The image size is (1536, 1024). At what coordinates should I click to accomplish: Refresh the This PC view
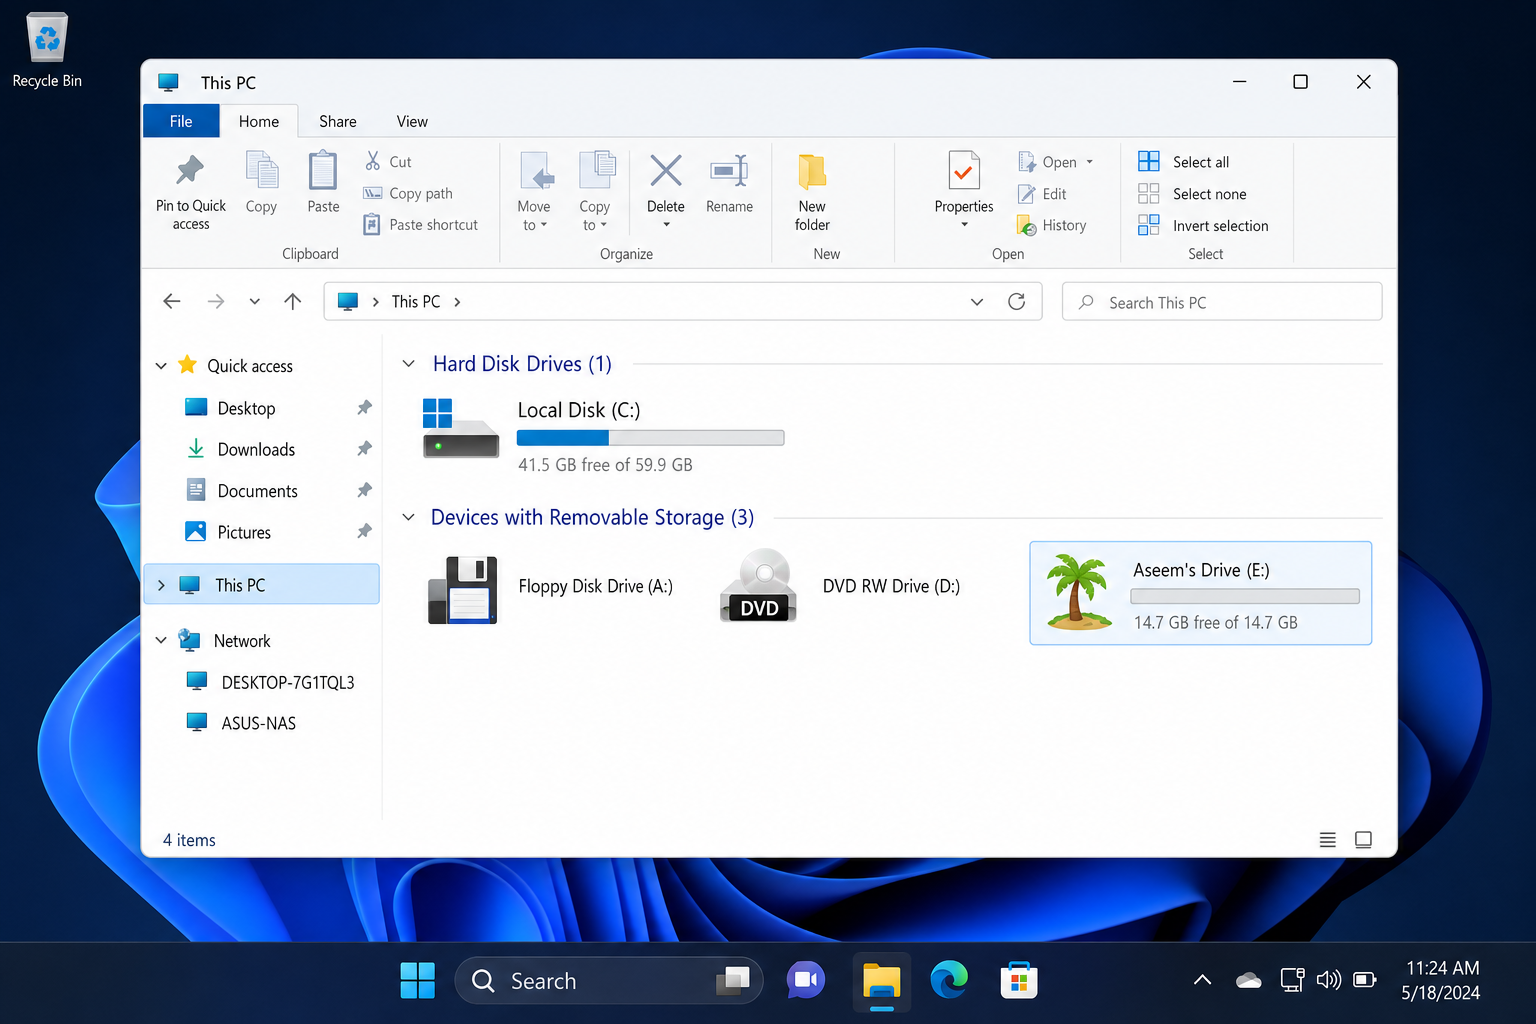[x=1017, y=301]
